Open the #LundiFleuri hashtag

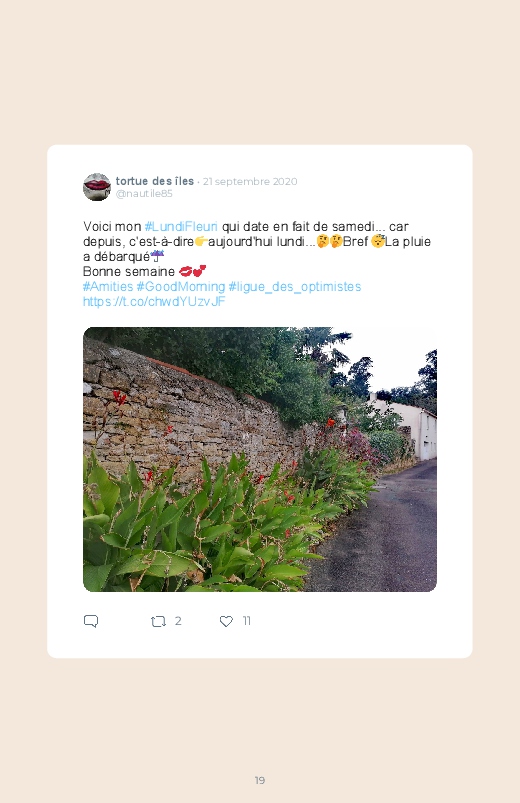coord(181,226)
